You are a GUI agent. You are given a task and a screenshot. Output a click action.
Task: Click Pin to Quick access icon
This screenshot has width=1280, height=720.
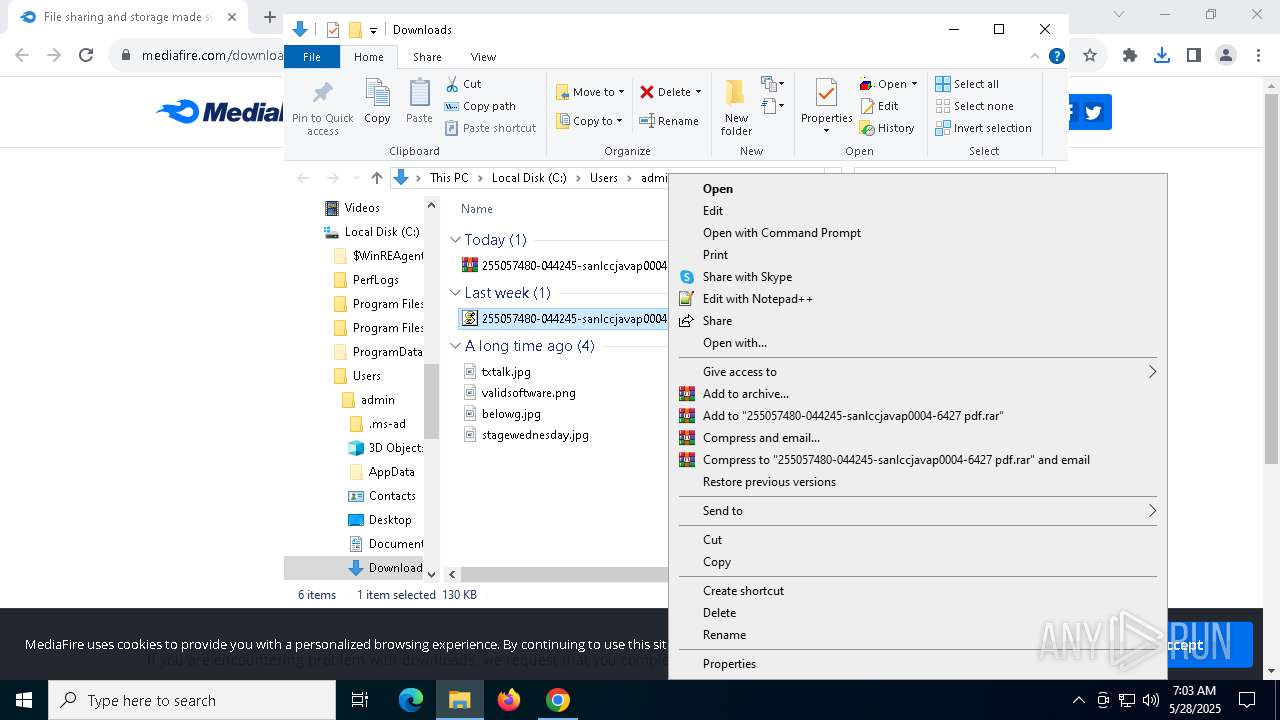(323, 108)
